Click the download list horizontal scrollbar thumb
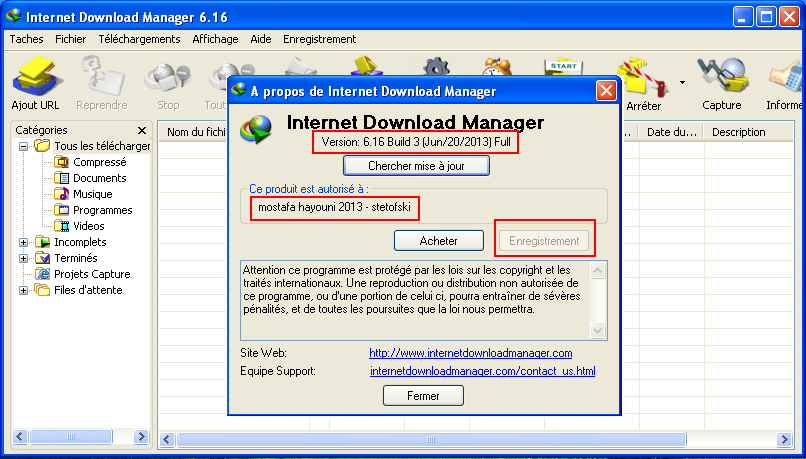This screenshot has width=806, height=459. click(x=431, y=439)
